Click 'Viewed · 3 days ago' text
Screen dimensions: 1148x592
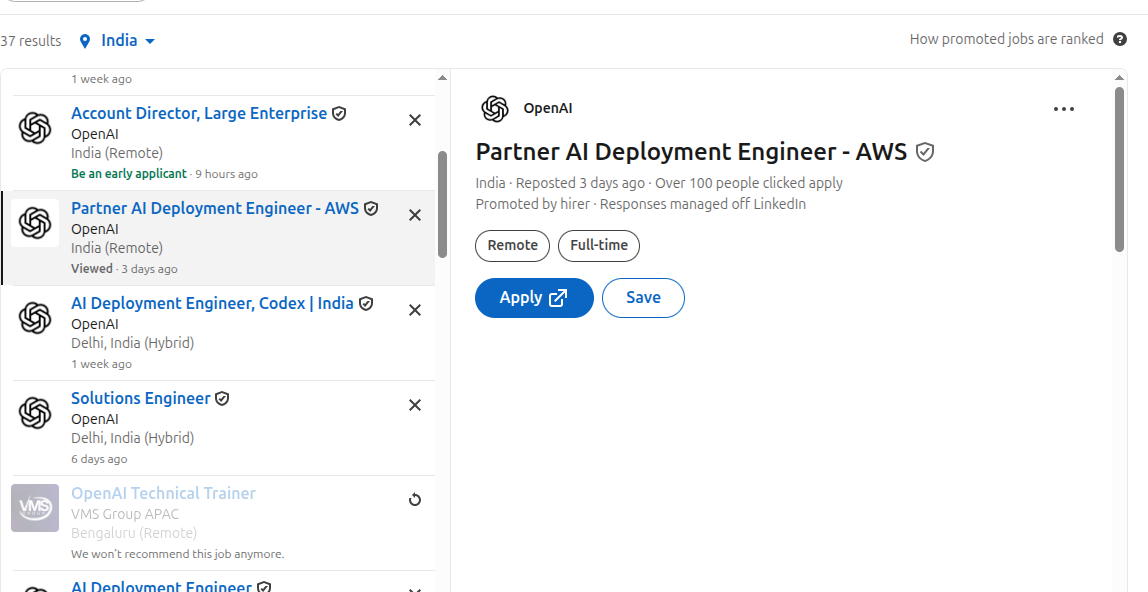click(x=124, y=269)
